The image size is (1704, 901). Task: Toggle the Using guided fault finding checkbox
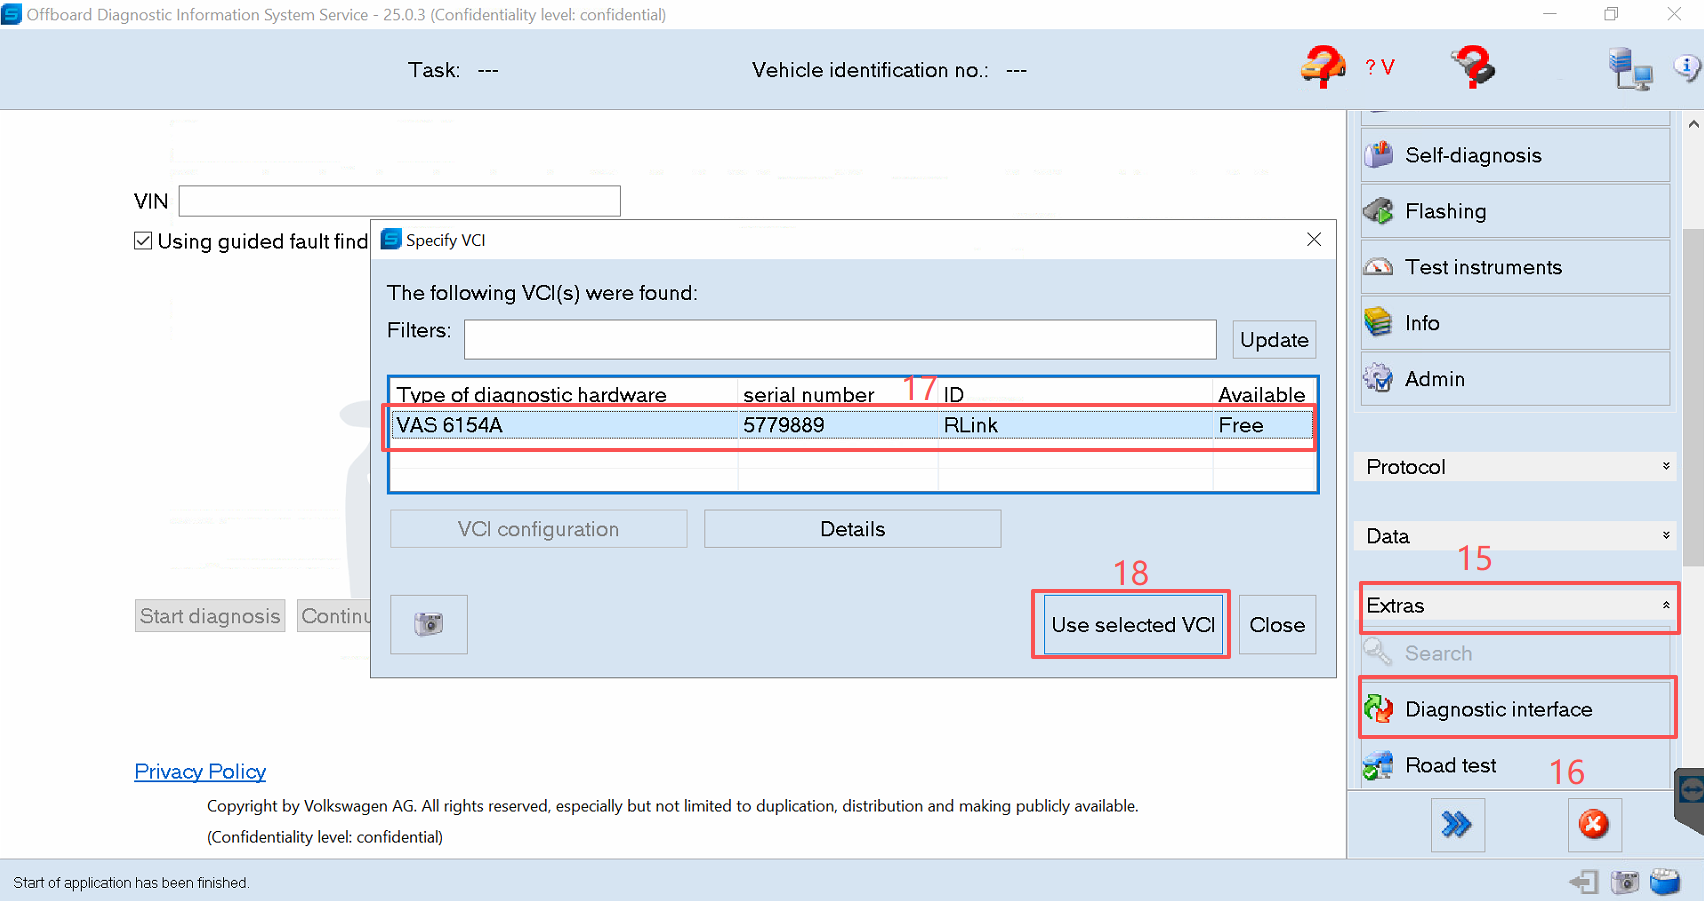point(144,241)
